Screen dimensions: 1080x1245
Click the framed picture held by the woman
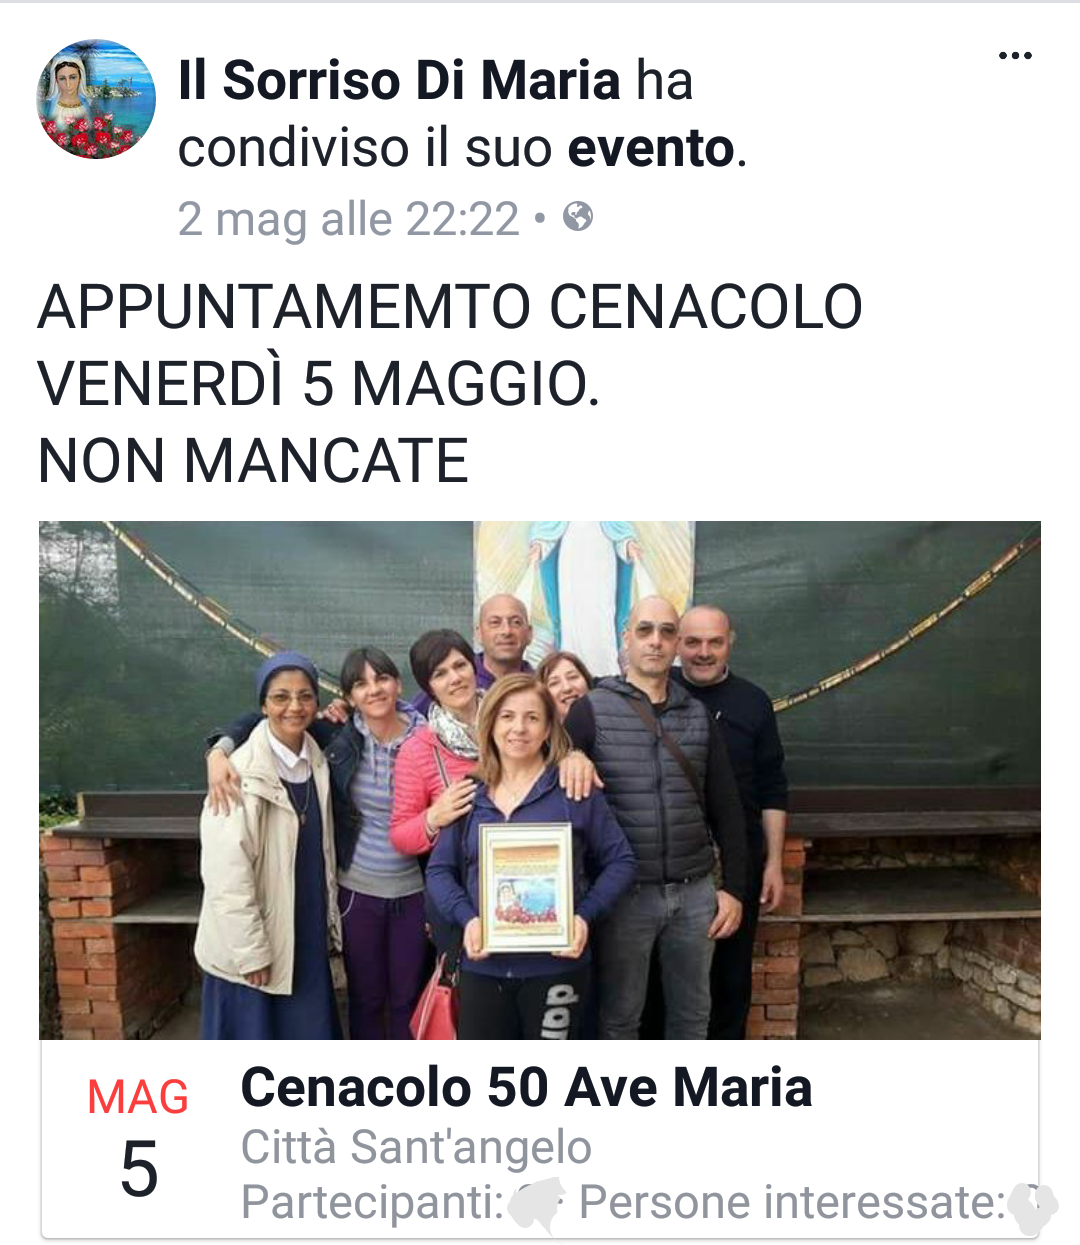(x=527, y=887)
